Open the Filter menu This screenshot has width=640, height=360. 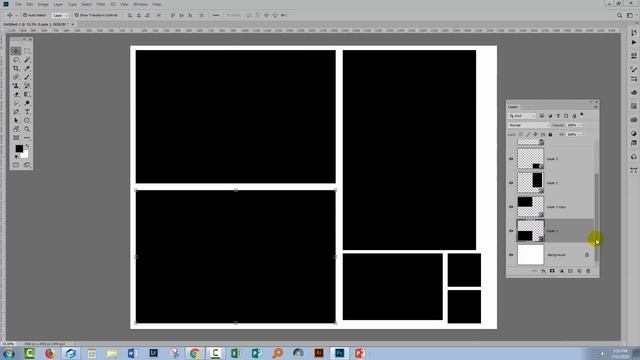coord(101,4)
